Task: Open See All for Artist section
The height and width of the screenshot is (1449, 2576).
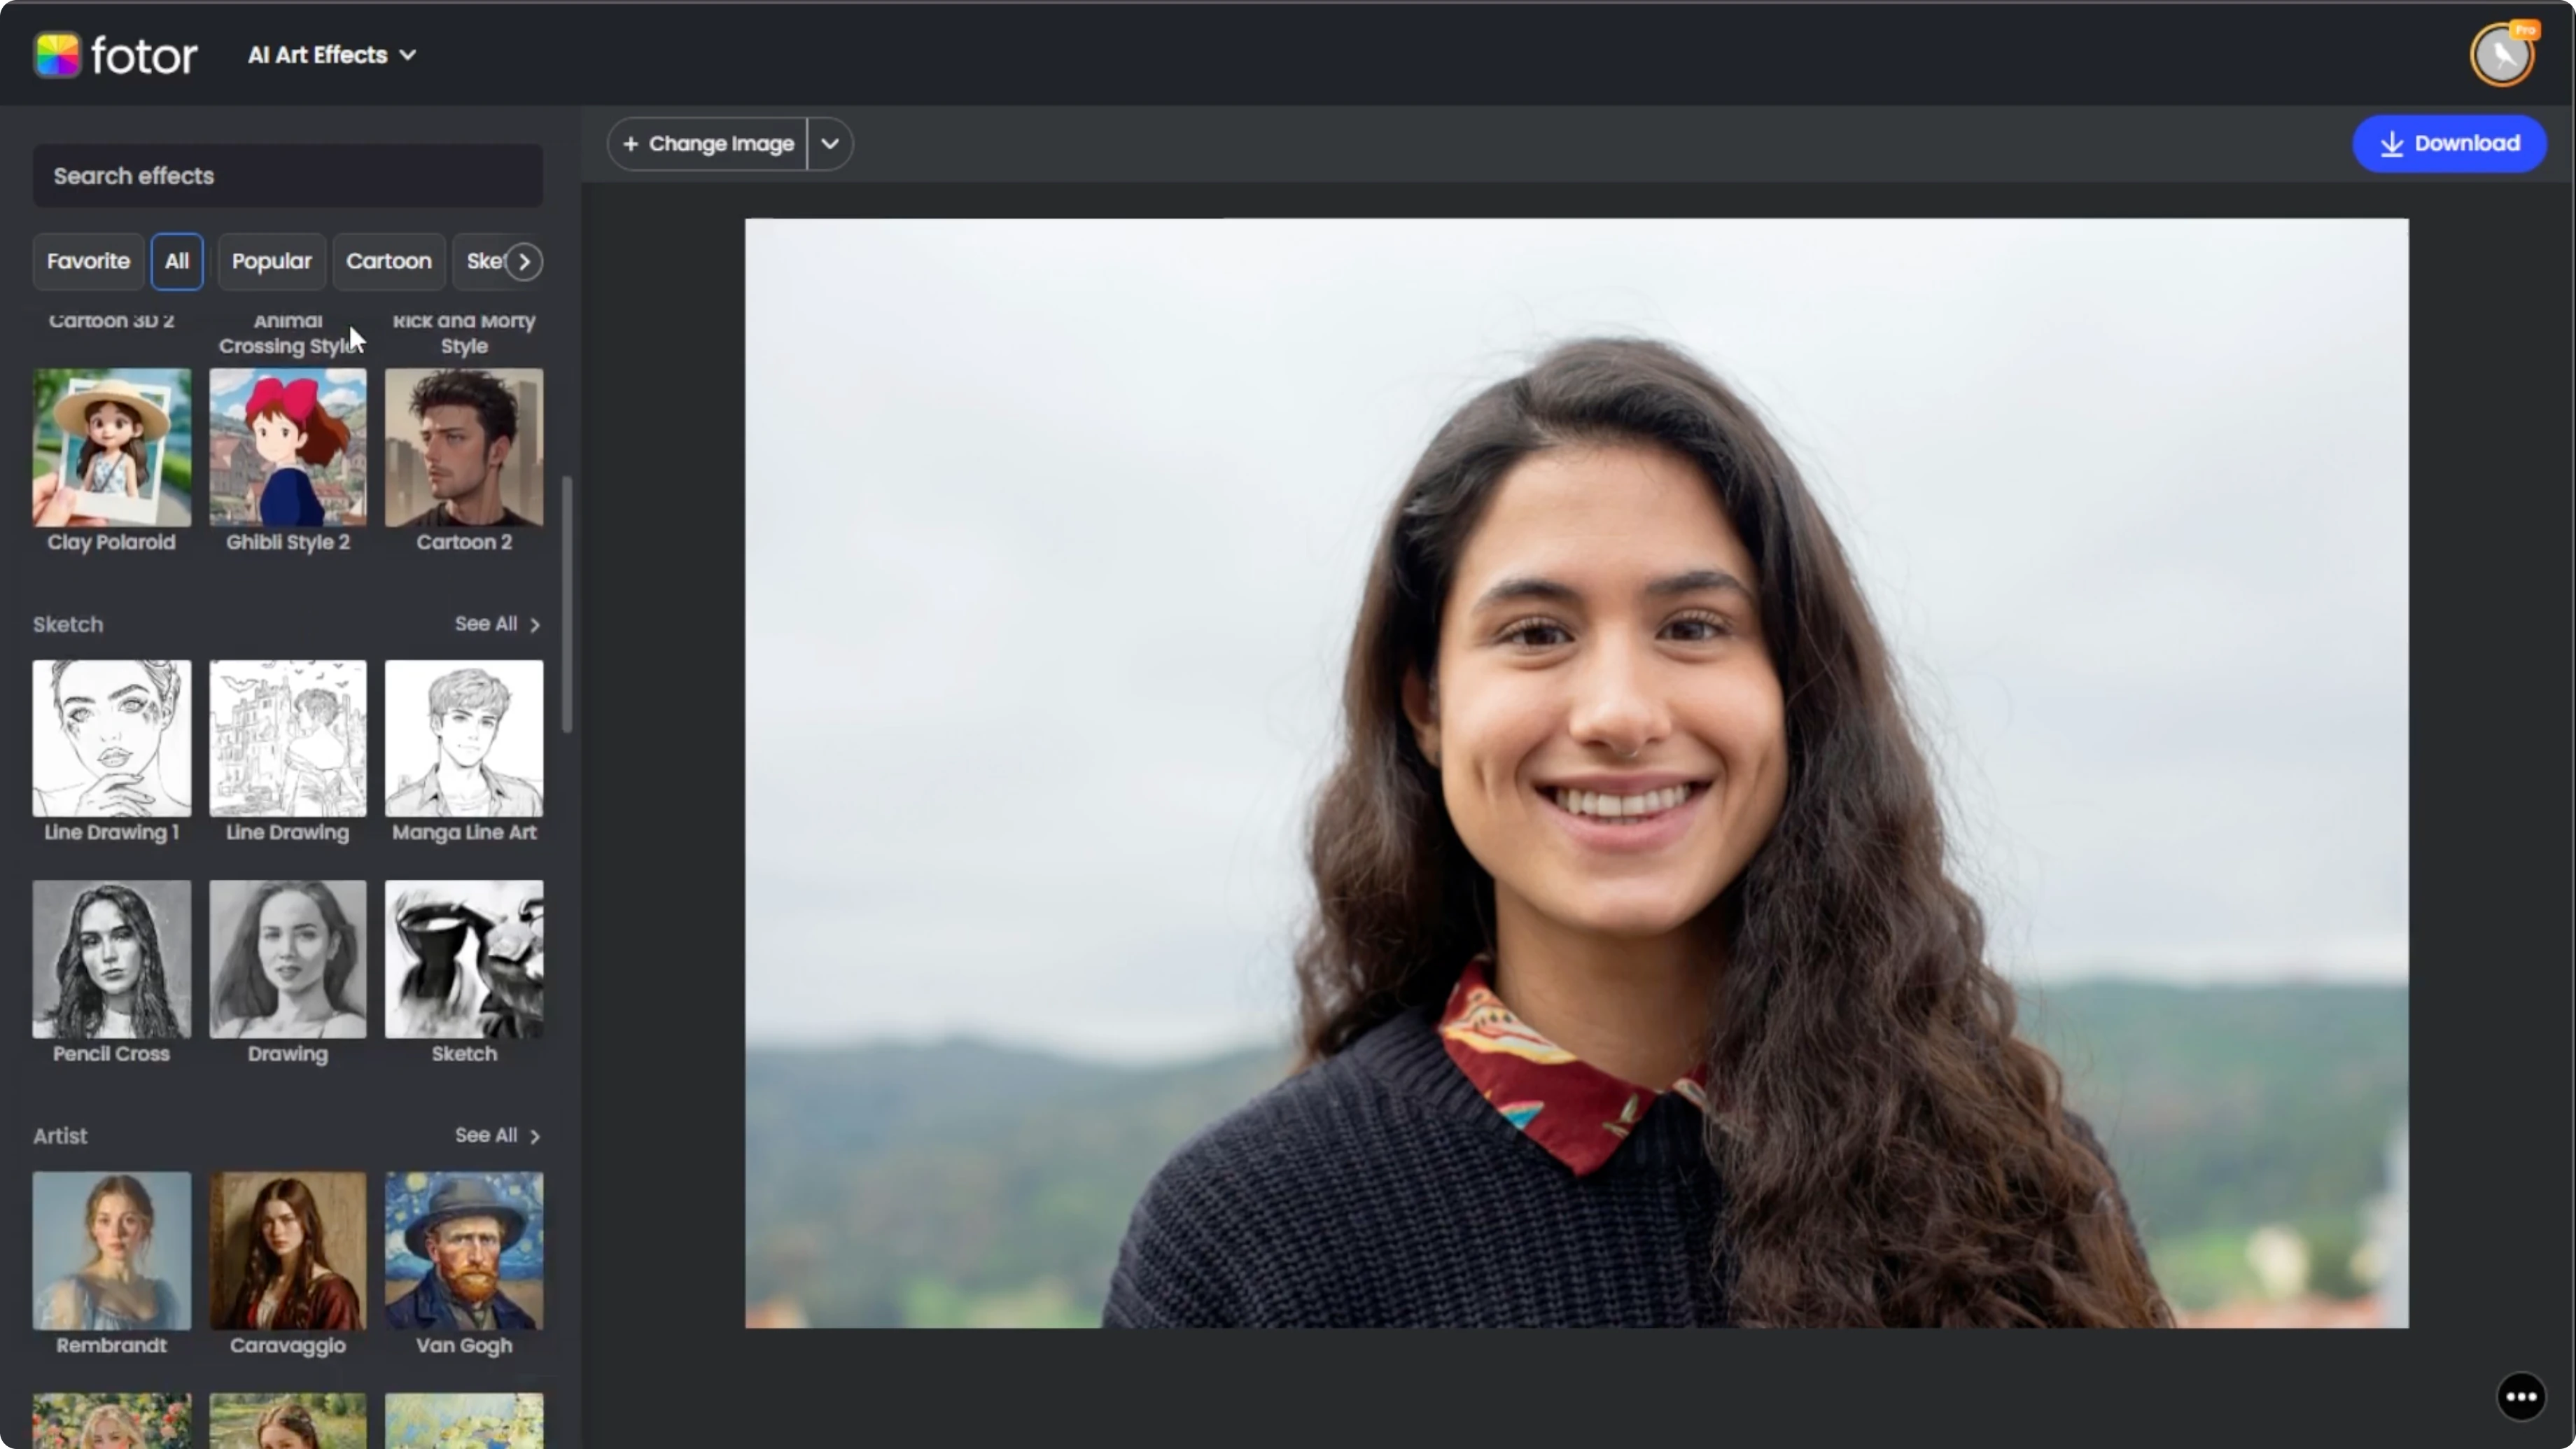Action: tap(497, 1136)
